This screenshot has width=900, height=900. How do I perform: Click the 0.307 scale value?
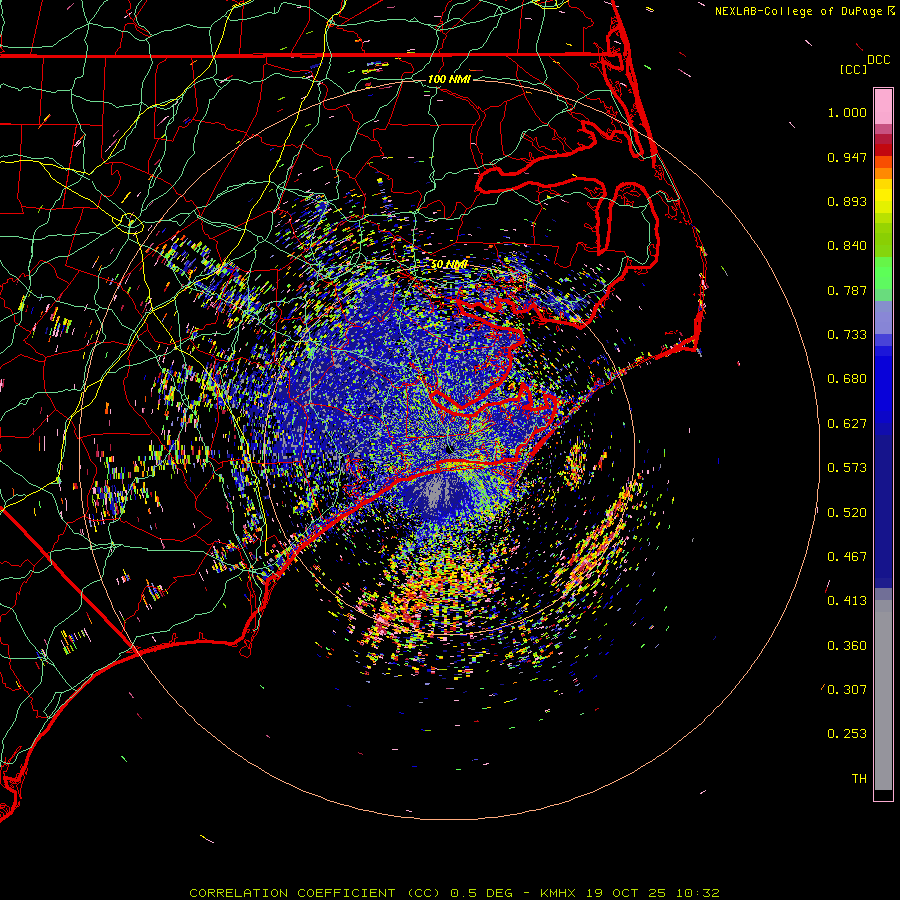coord(847,690)
